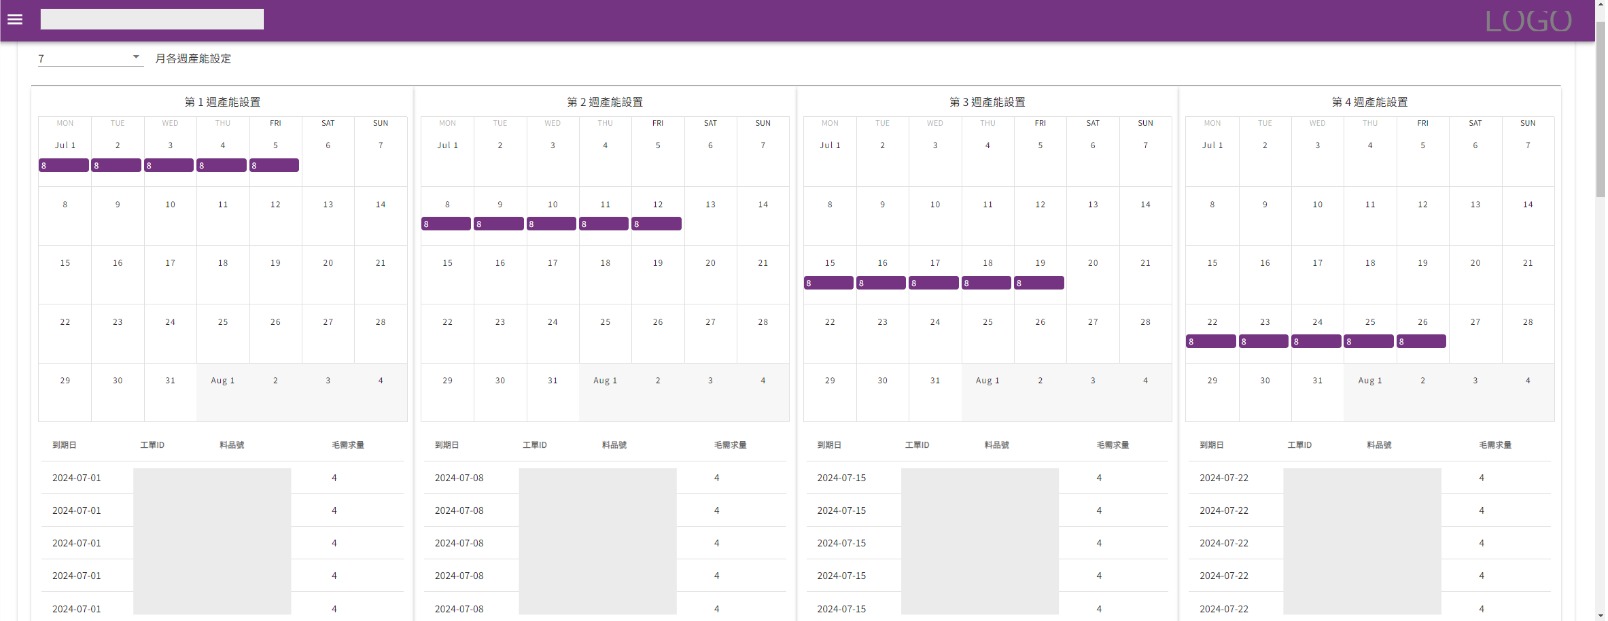1608x621 pixels.
Task: Click day 31 cell in week 3 calendar
Action: coord(935,392)
